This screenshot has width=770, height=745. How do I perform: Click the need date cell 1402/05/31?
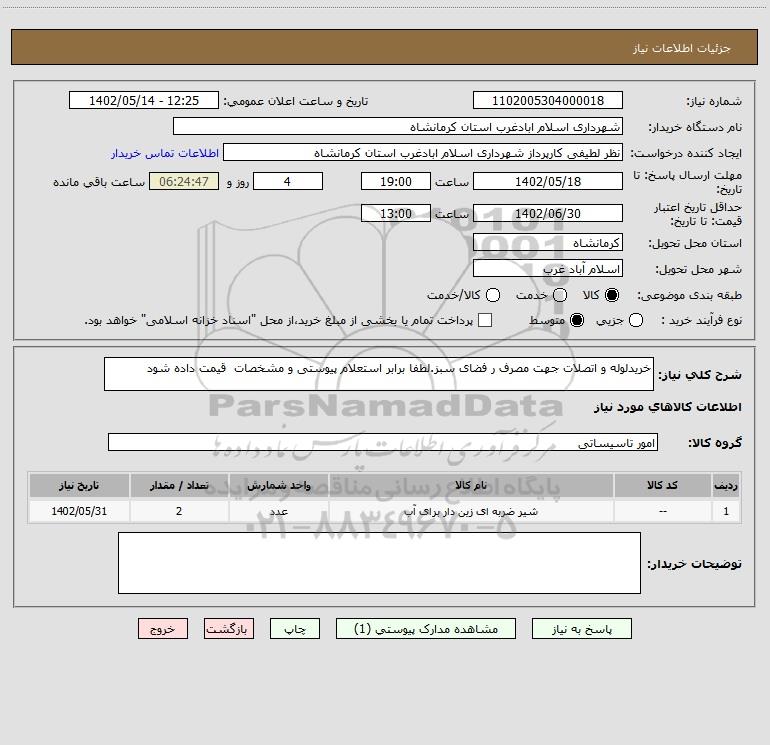[x=79, y=511]
